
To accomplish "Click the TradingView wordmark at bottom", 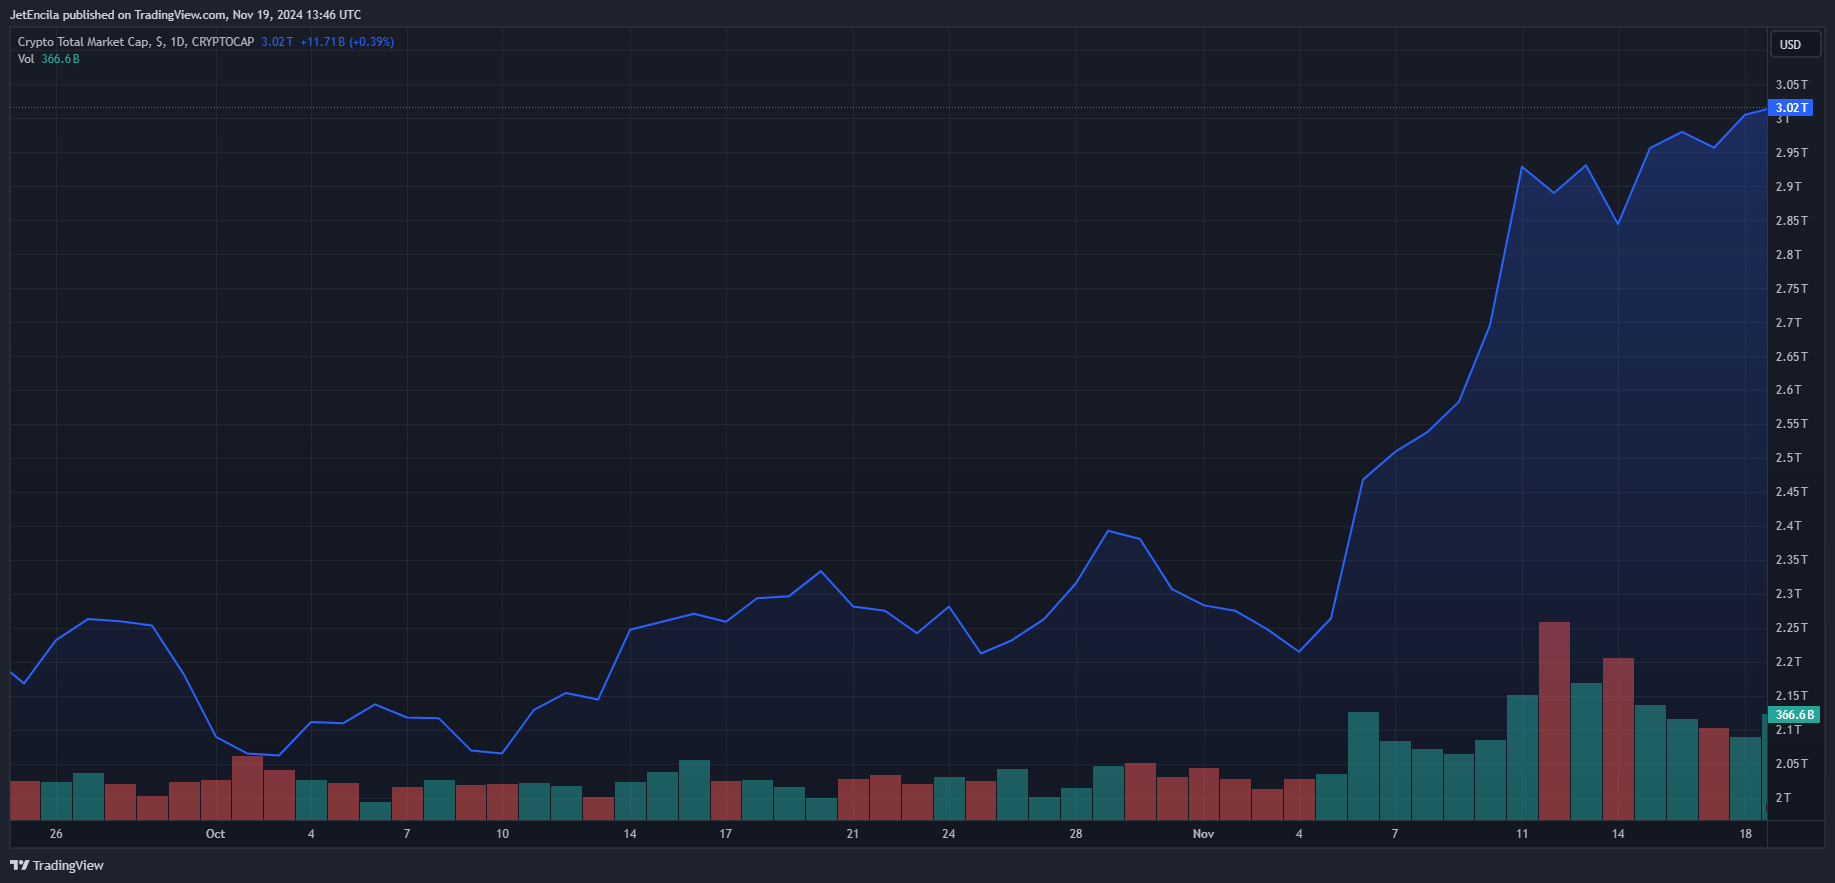I will (68, 865).
